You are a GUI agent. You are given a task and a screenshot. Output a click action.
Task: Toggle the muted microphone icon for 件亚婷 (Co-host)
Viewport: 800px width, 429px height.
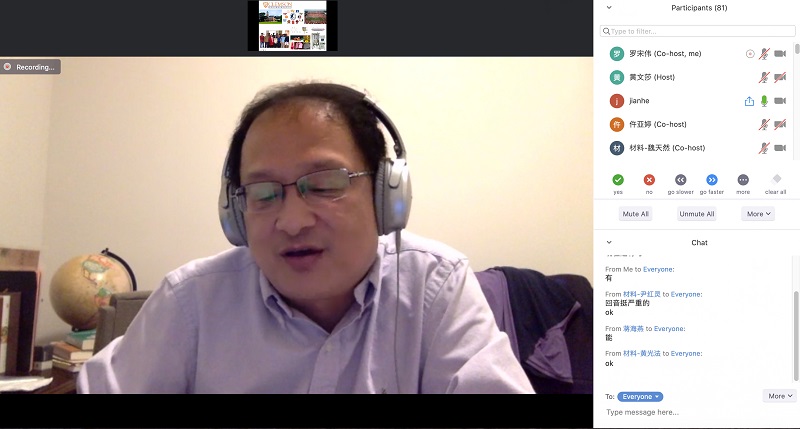(x=764, y=124)
